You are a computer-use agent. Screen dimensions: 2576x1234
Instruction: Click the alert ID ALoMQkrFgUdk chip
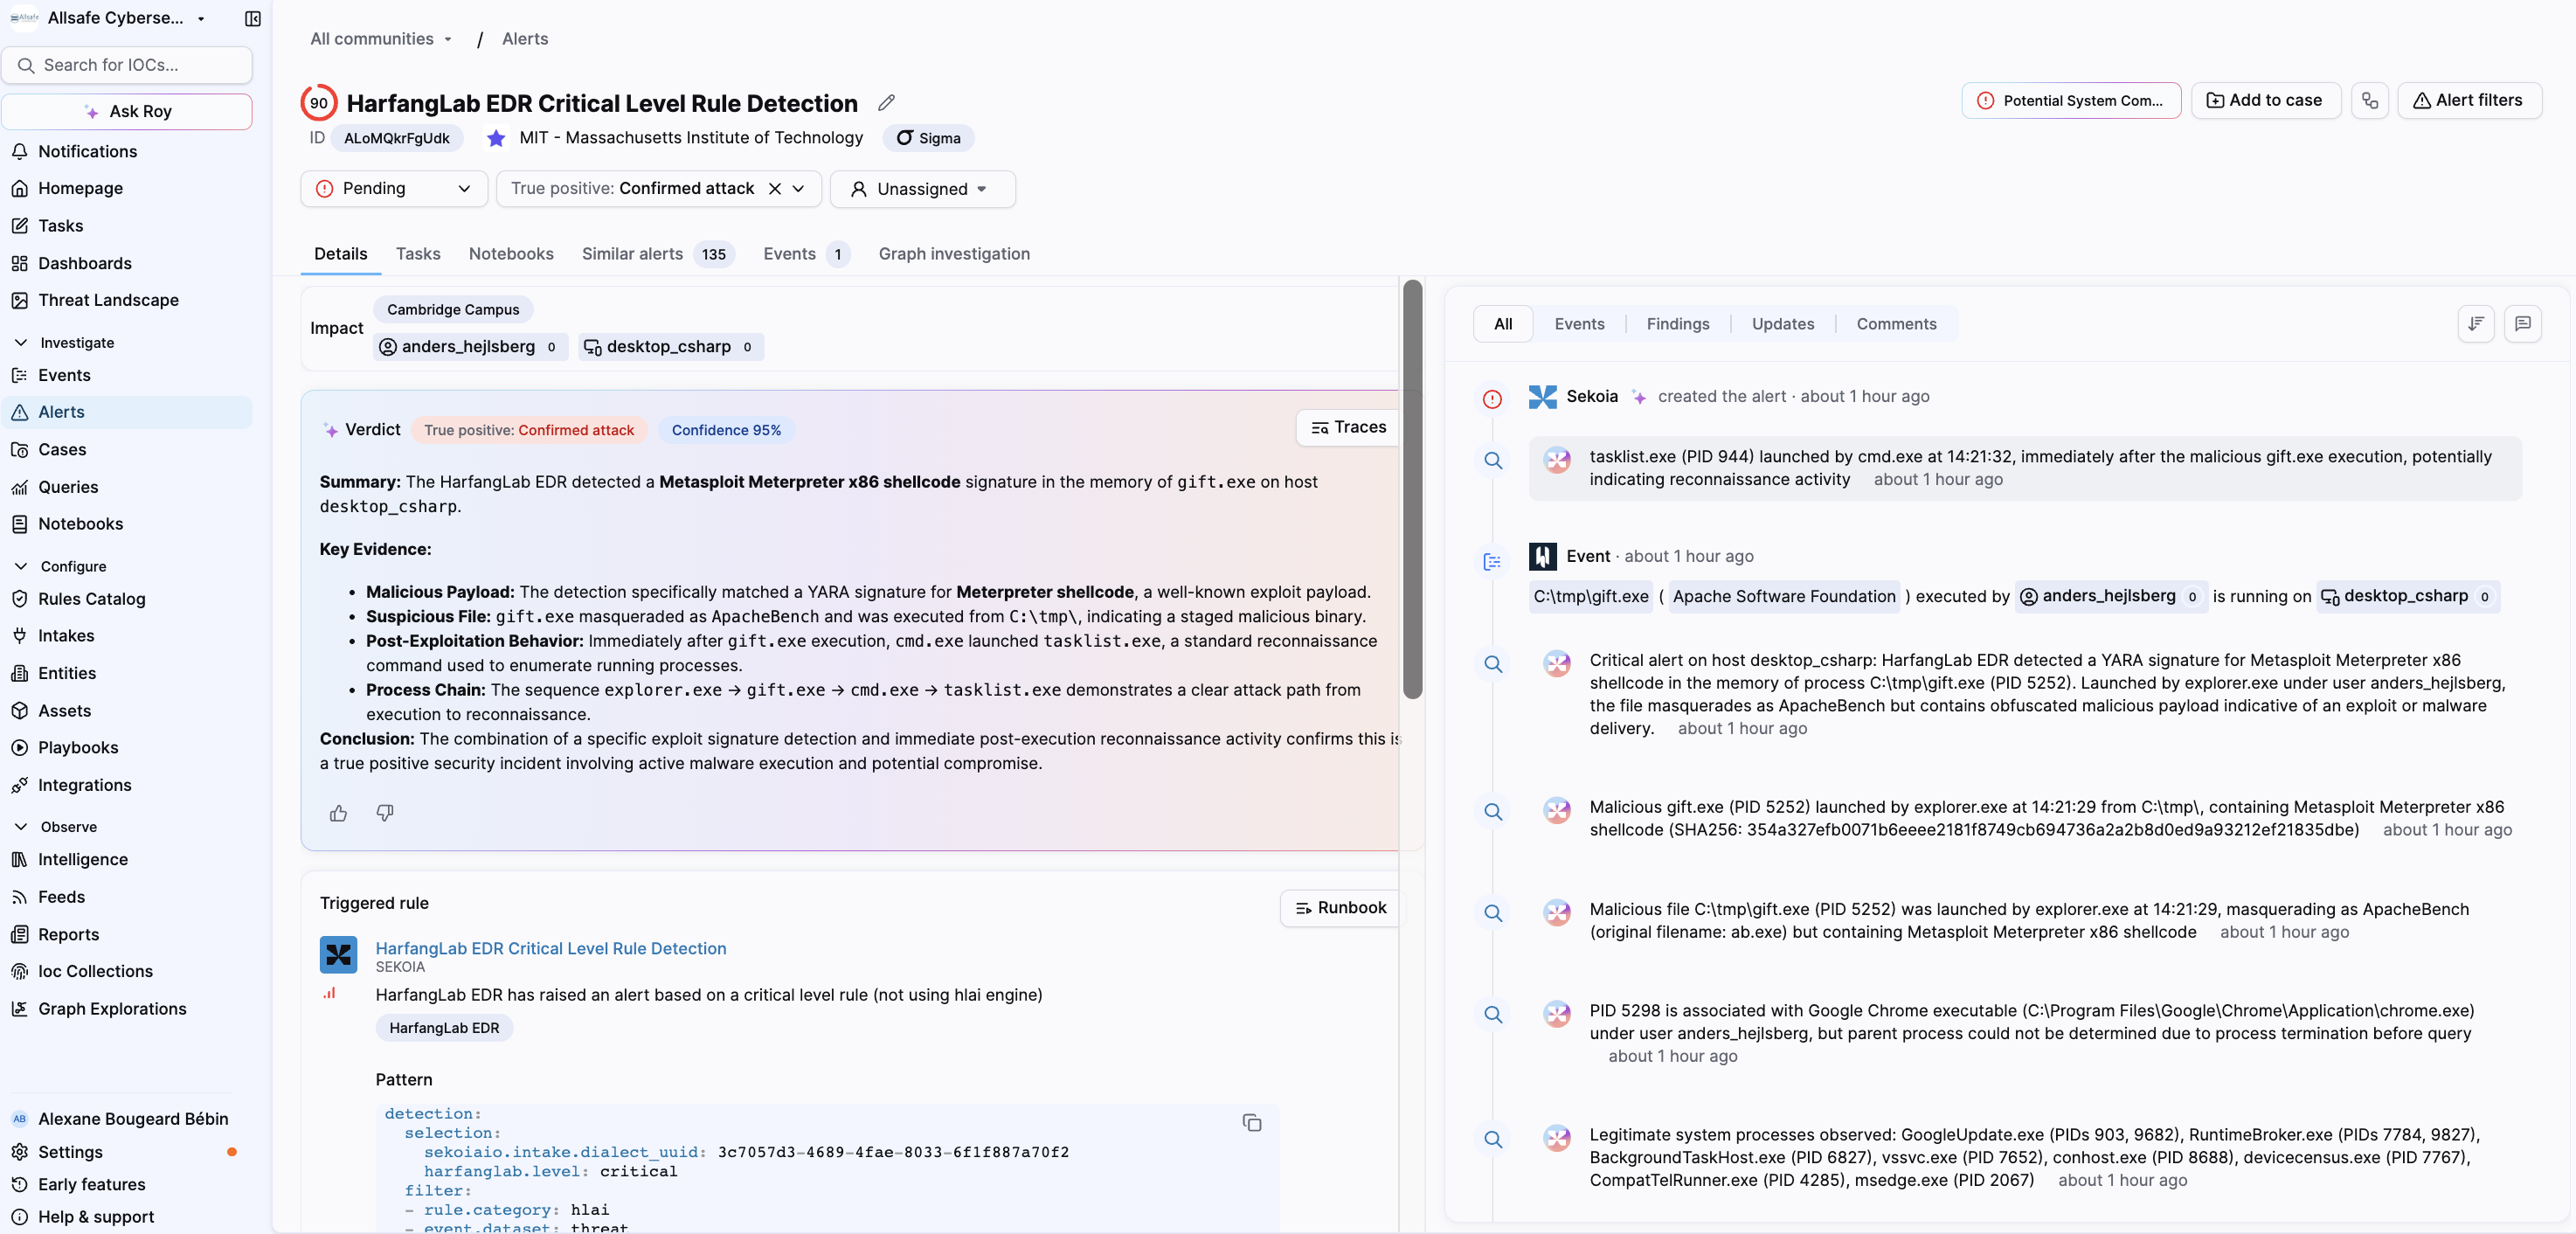(397, 138)
